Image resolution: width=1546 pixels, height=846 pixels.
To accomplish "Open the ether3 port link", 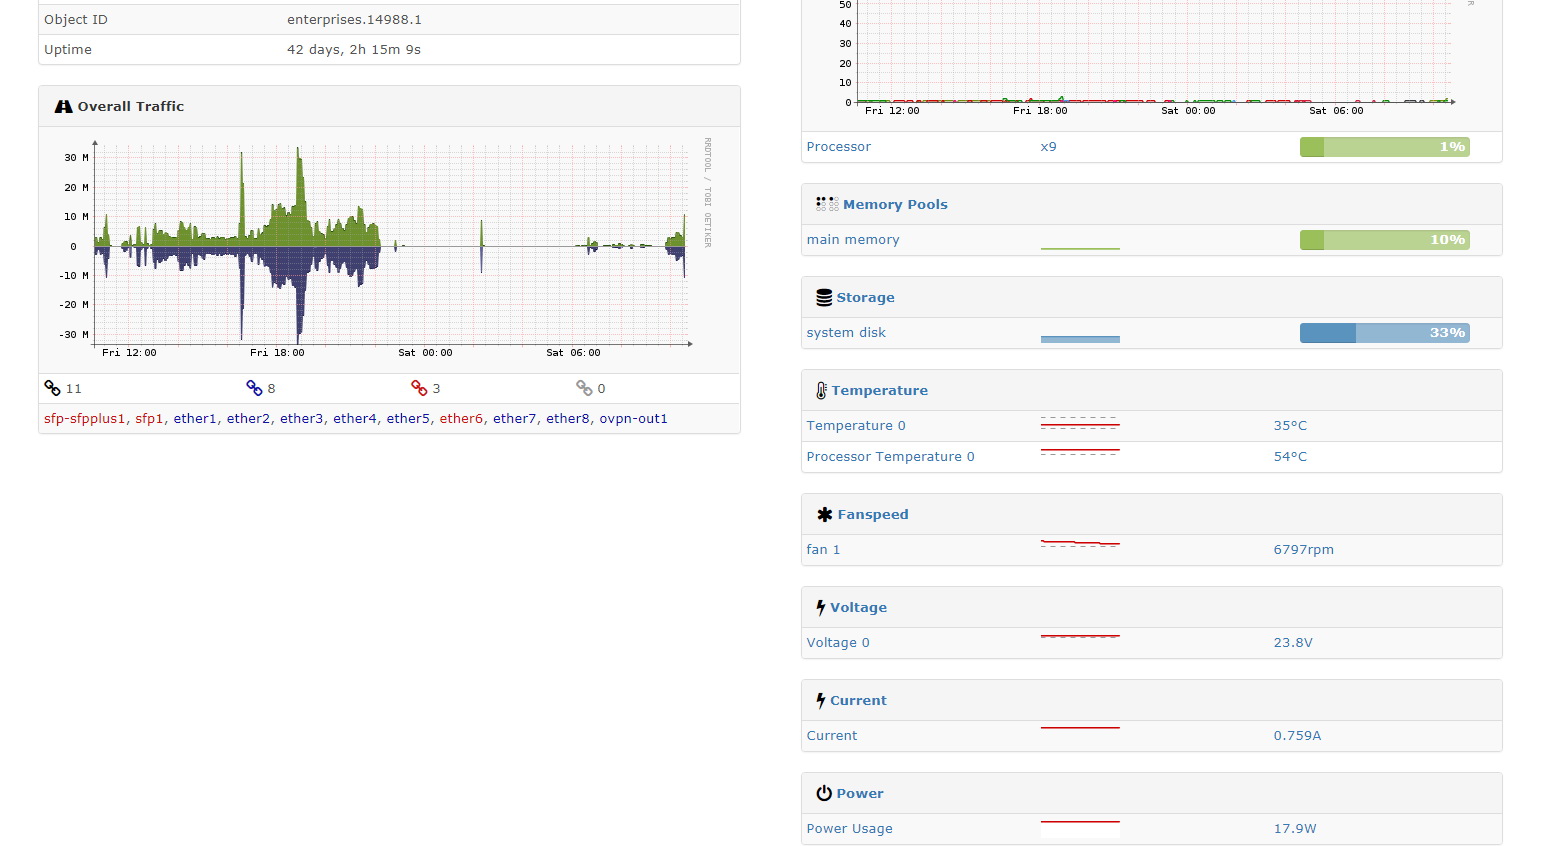I will pyautogui.click(x=301, y=418).
